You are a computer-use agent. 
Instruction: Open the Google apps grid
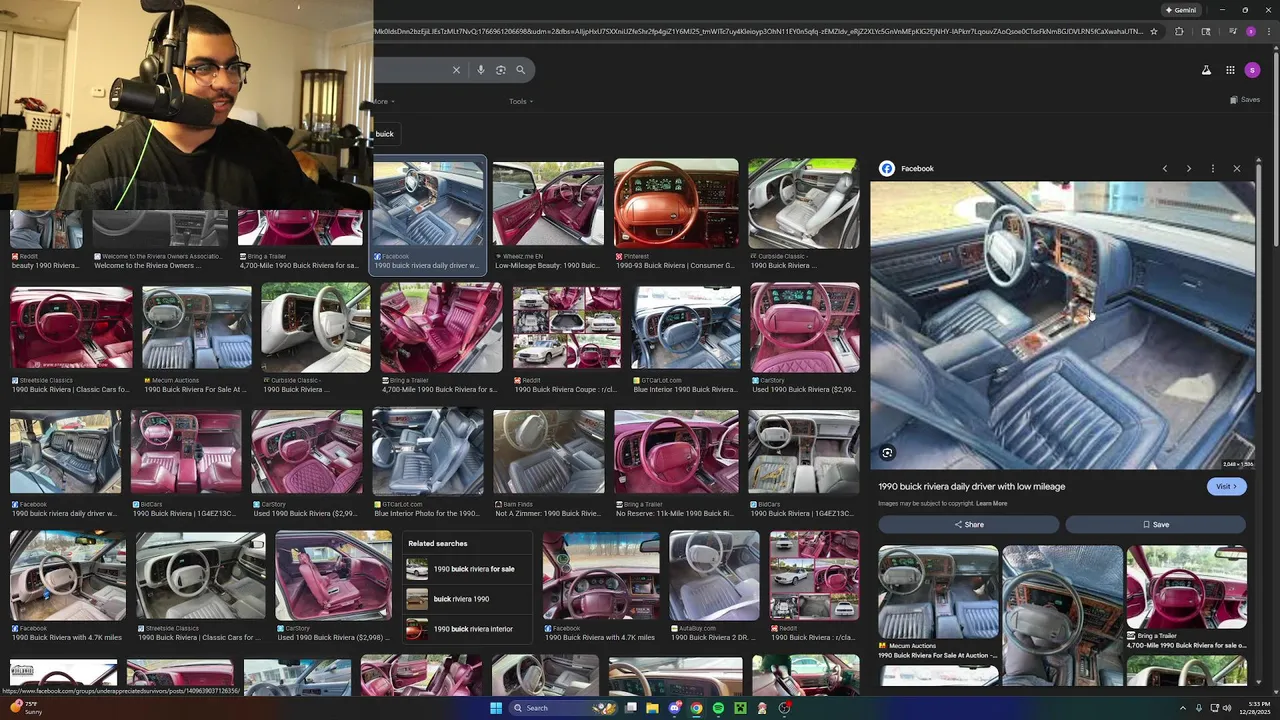(x=1230, y=70)
